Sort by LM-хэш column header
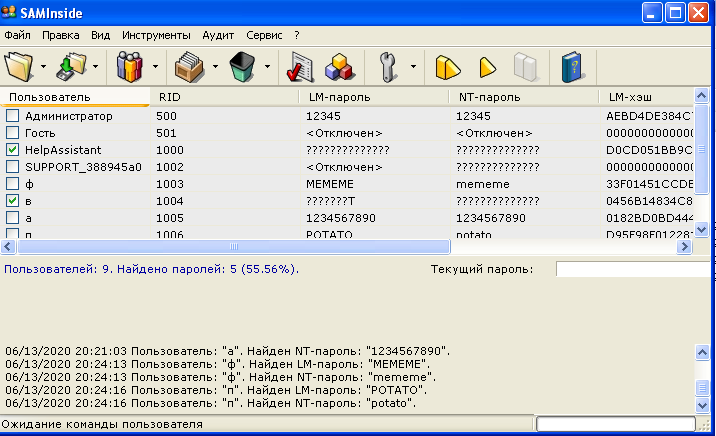This screenshot has height=436, width=716. tap(647, 97)
